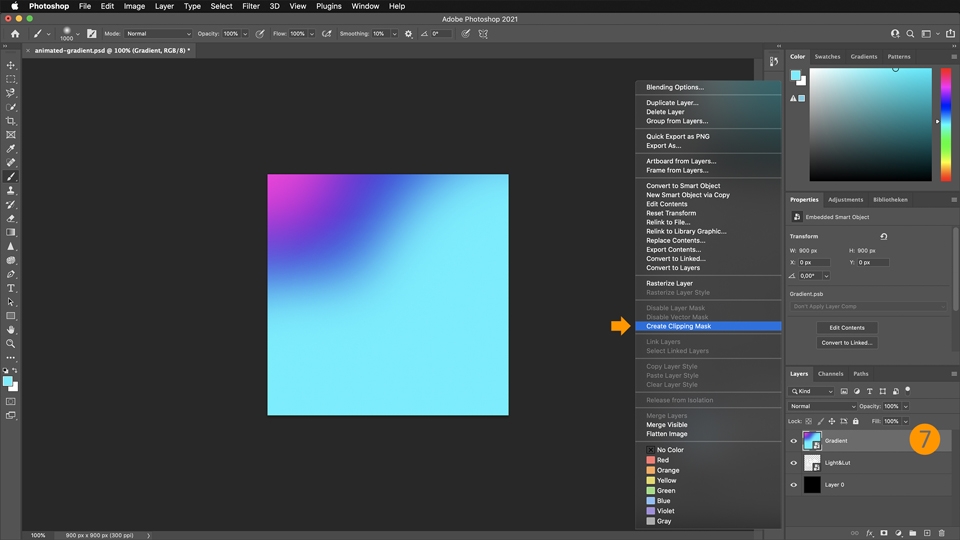The image size is (960, 540).
Task: Open the brush Mode dropdown
Action: [157, 34]
